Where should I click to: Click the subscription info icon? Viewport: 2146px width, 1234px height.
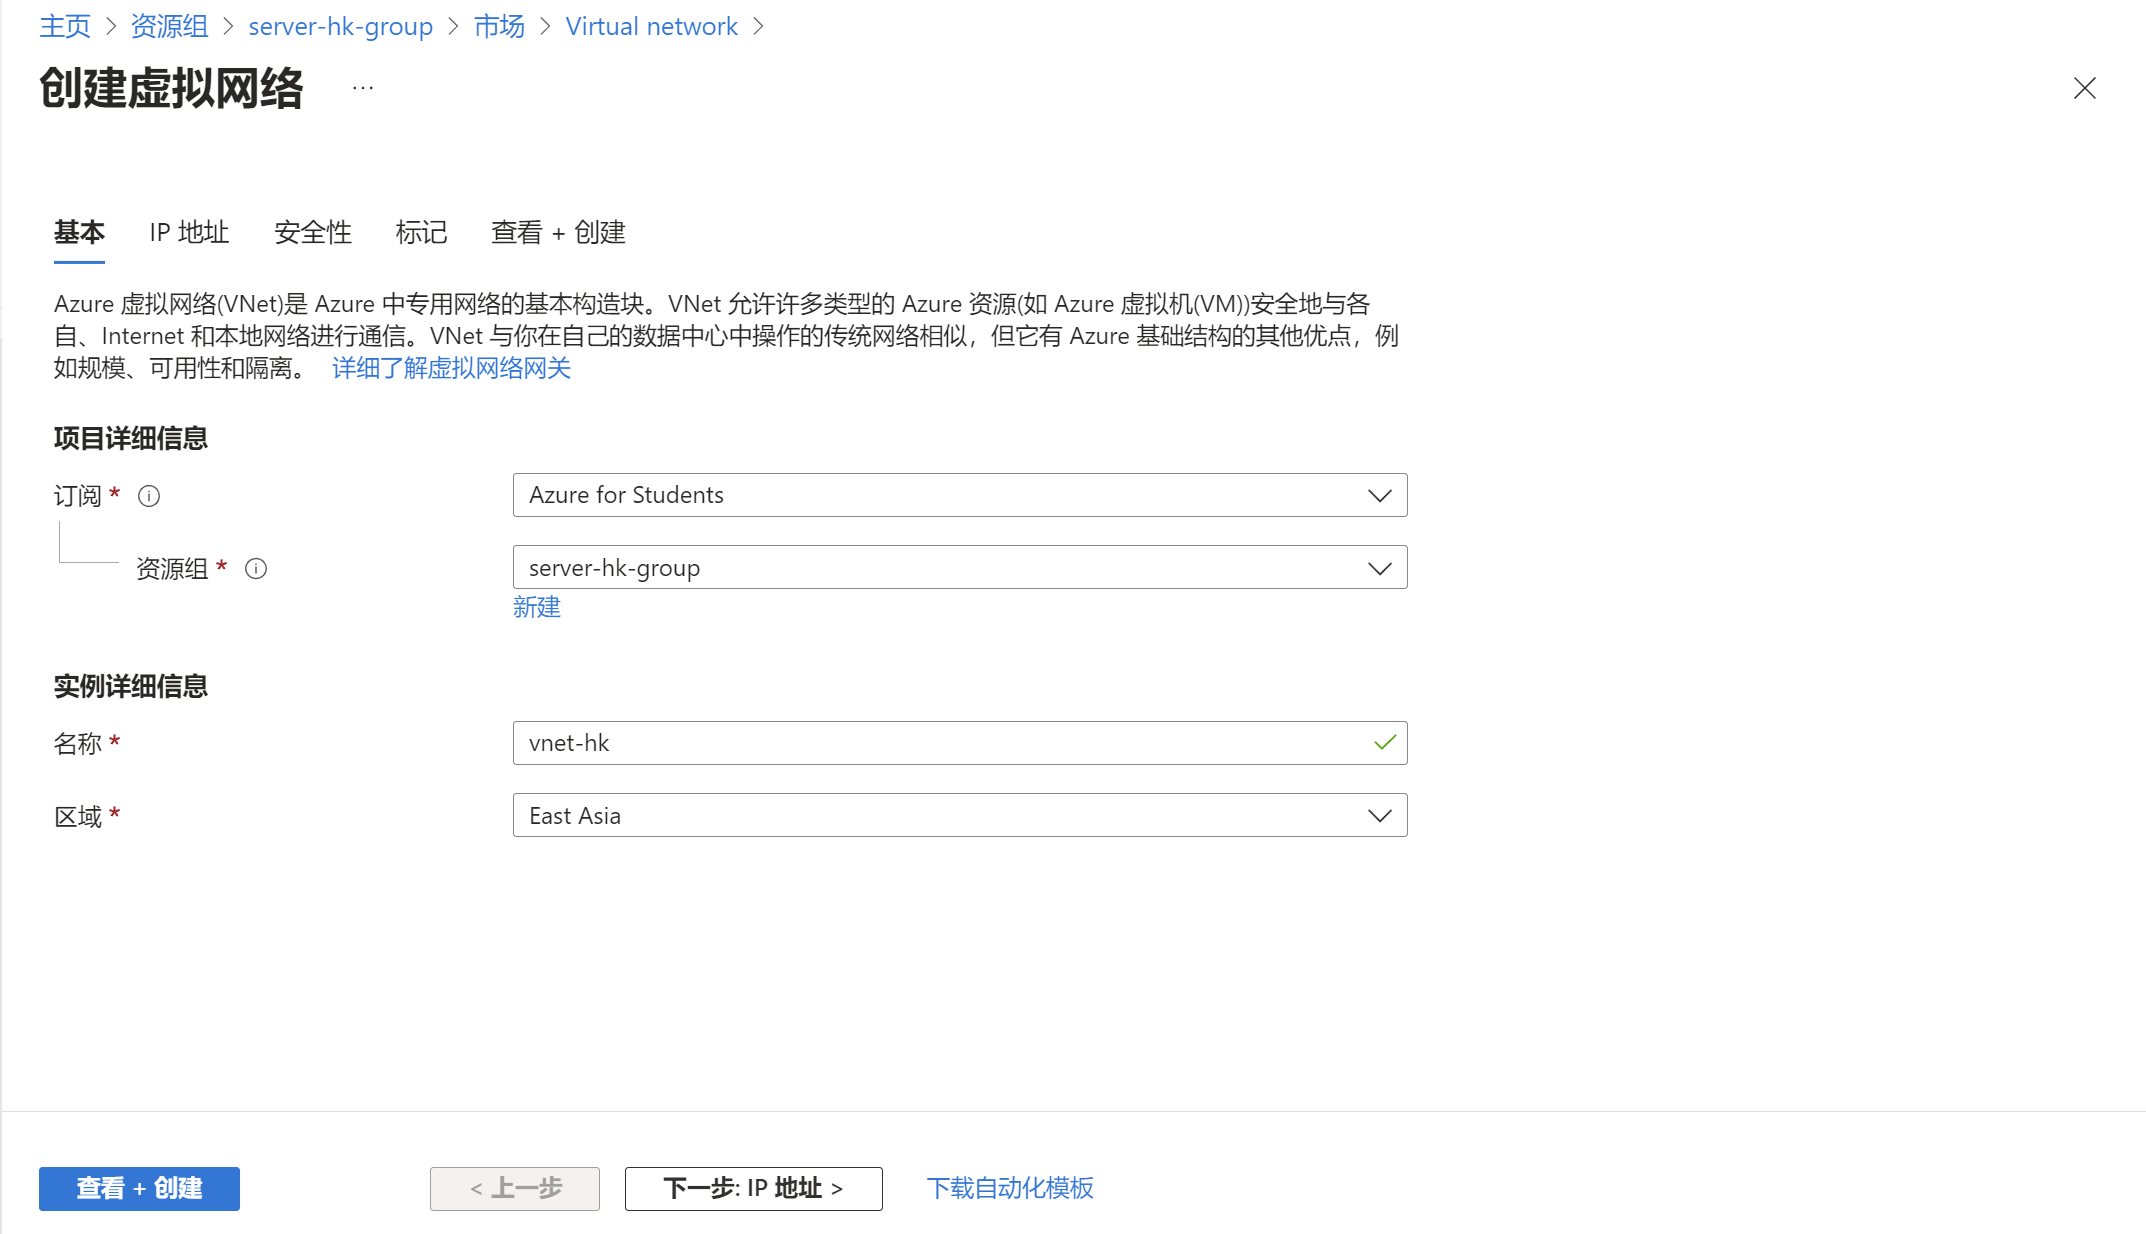[x=149, y=496]
